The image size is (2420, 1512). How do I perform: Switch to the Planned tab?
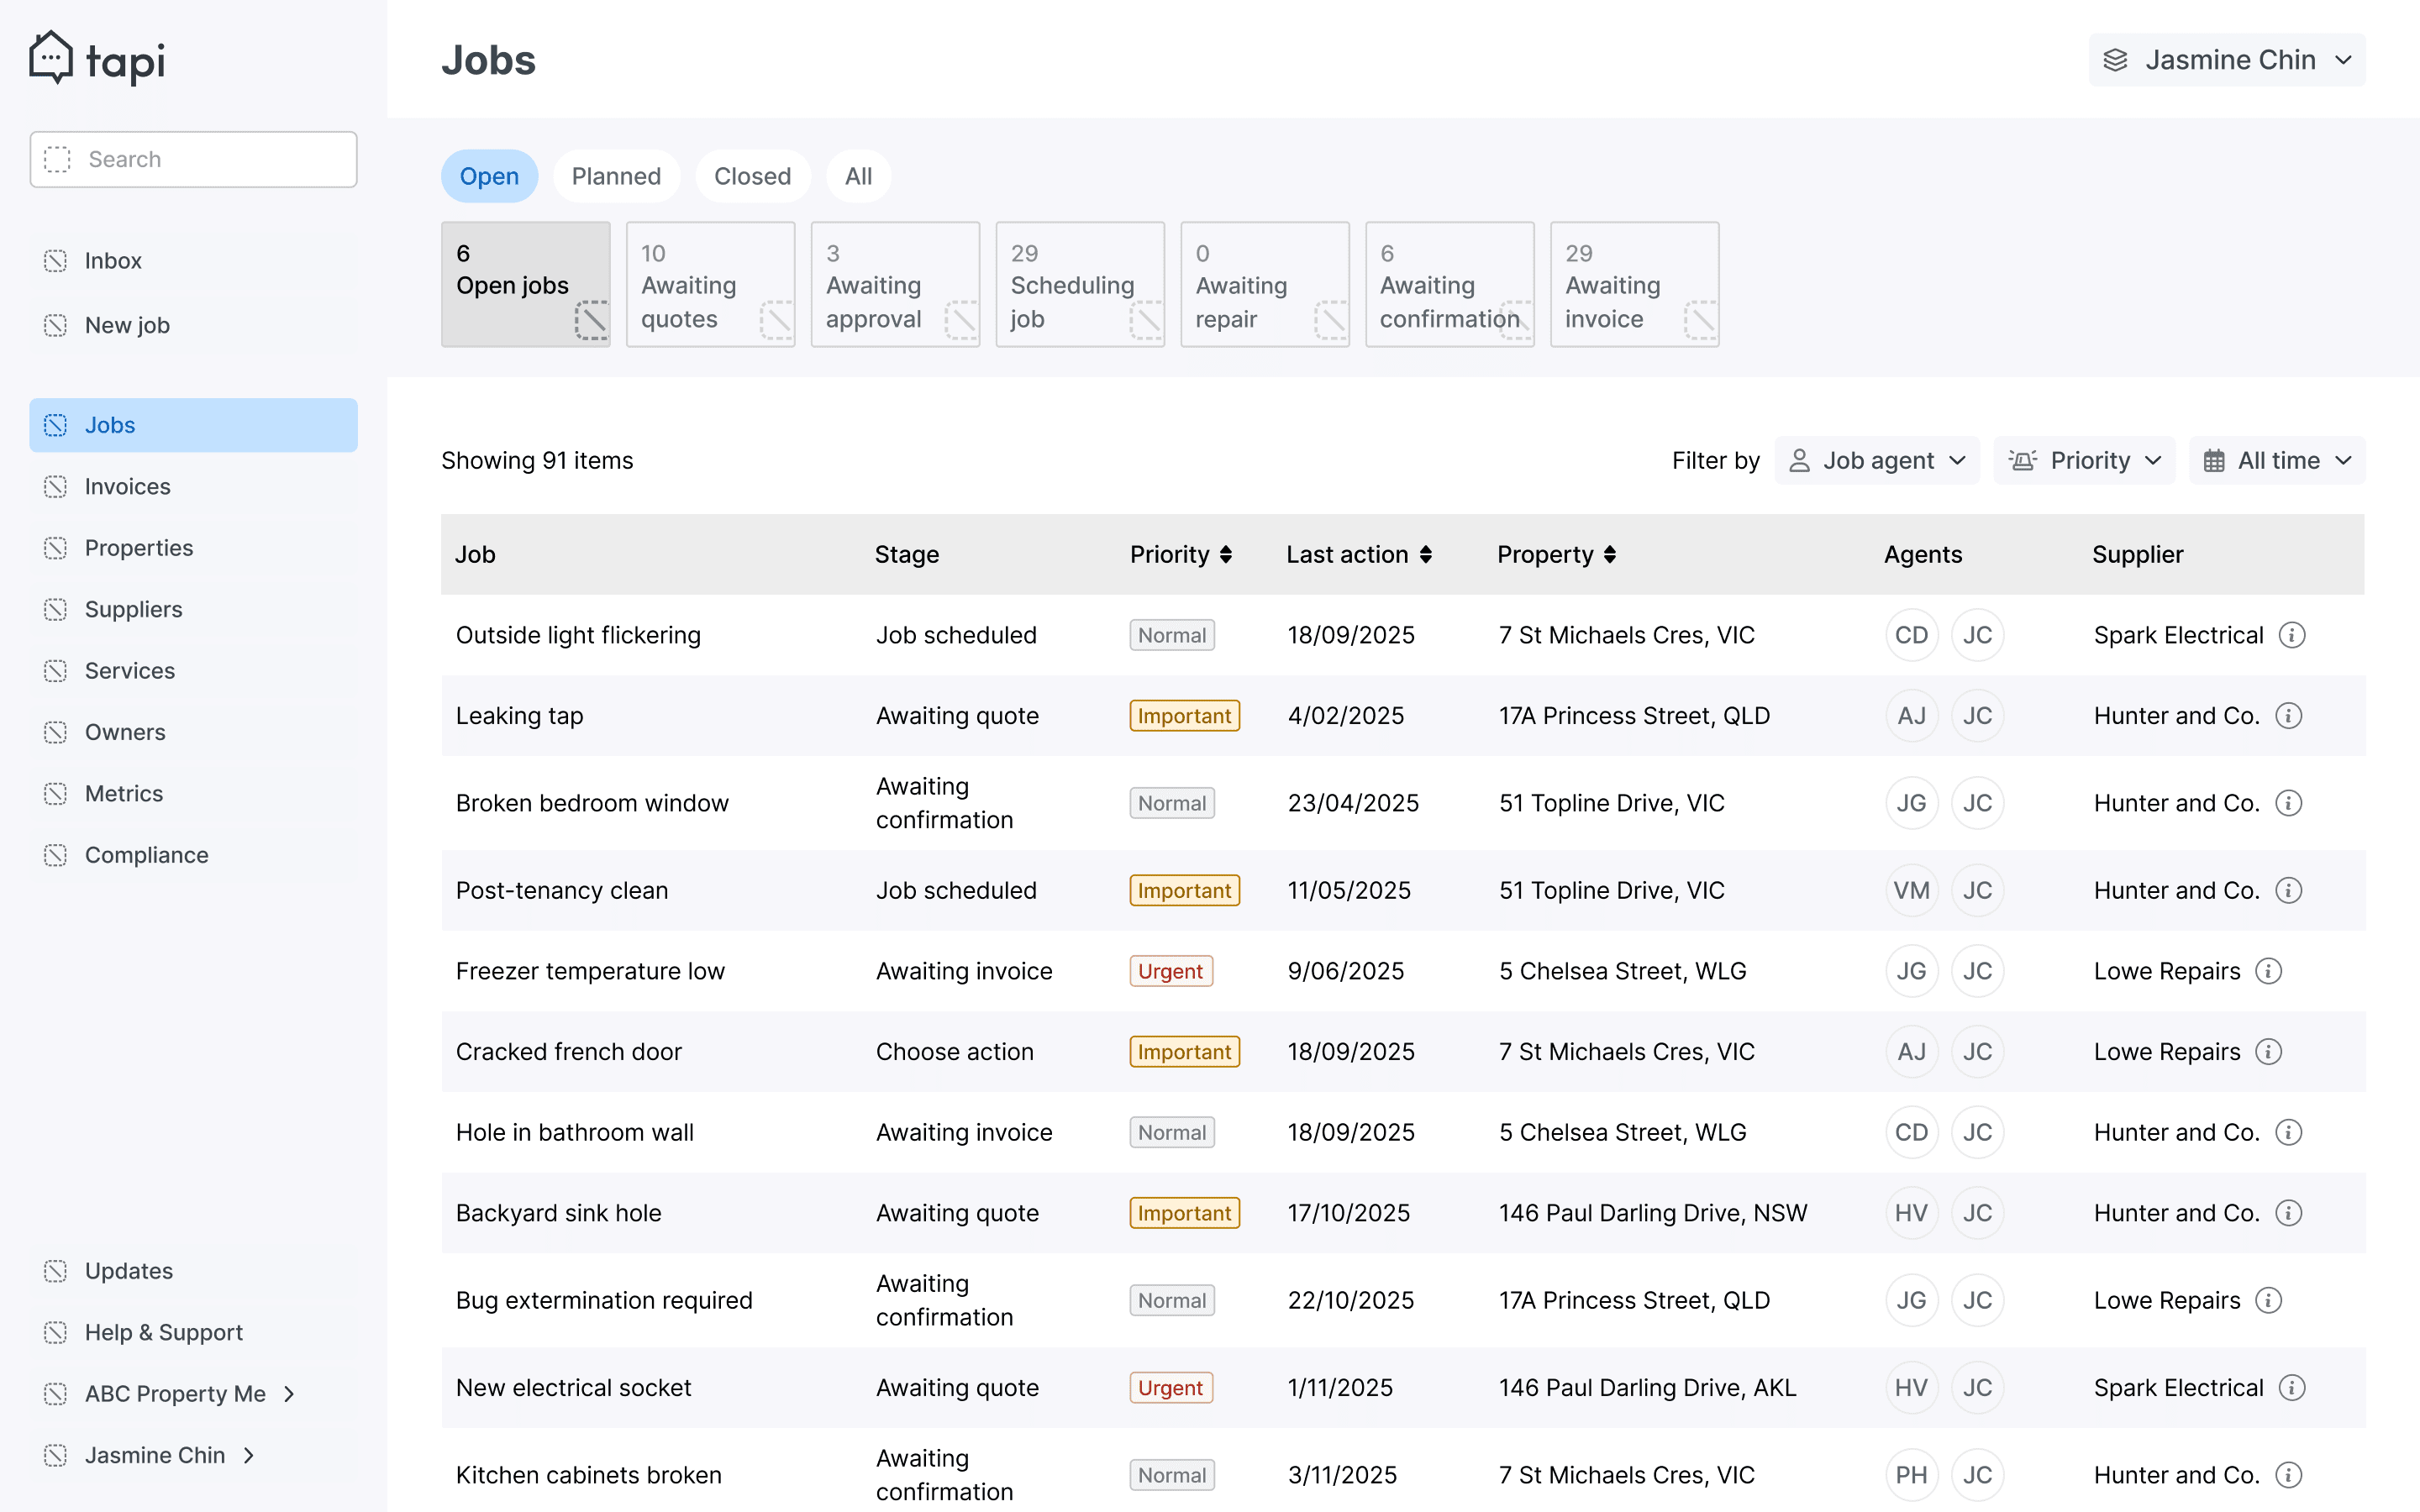616,177
